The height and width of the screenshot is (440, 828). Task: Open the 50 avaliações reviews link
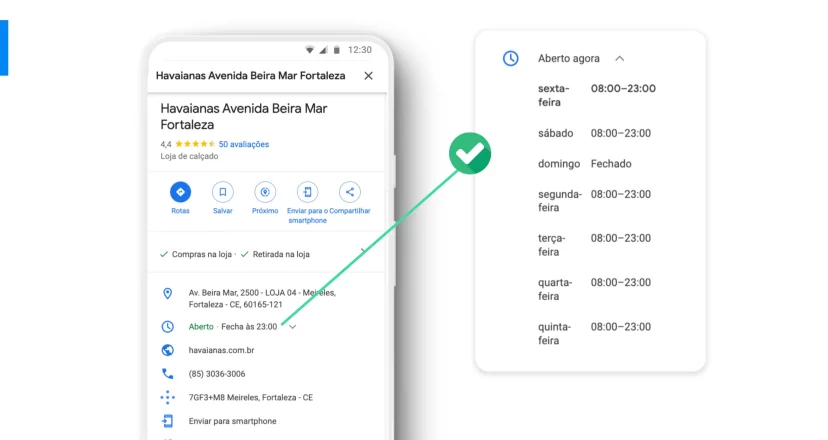pyautogui.click(x=244, y=144)
